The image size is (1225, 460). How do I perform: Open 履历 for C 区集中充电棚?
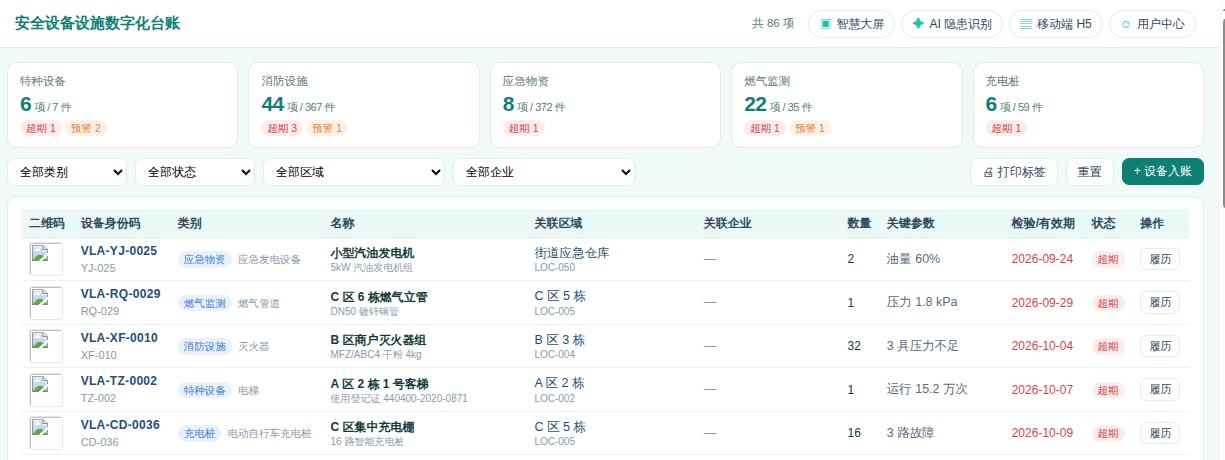pyautogui.click(x=1160, y=433)
